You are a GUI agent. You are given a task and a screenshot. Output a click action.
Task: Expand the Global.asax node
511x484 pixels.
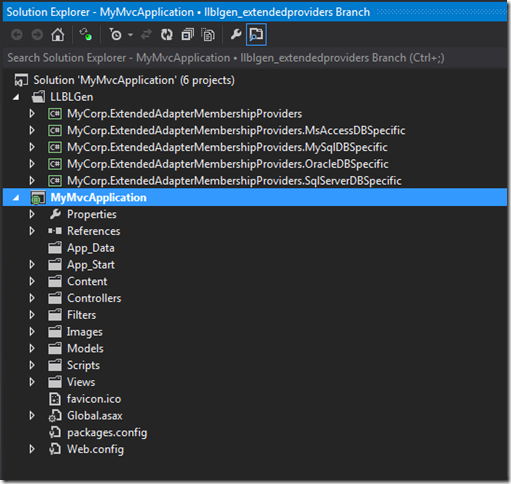[x=32, y=416]
